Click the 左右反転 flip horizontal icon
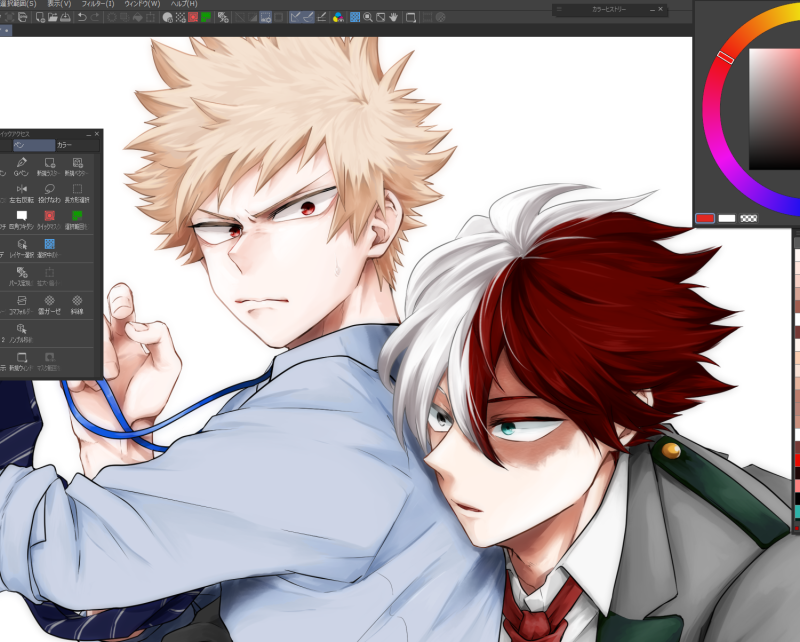 pyautogui.click(x=21, y=193)
